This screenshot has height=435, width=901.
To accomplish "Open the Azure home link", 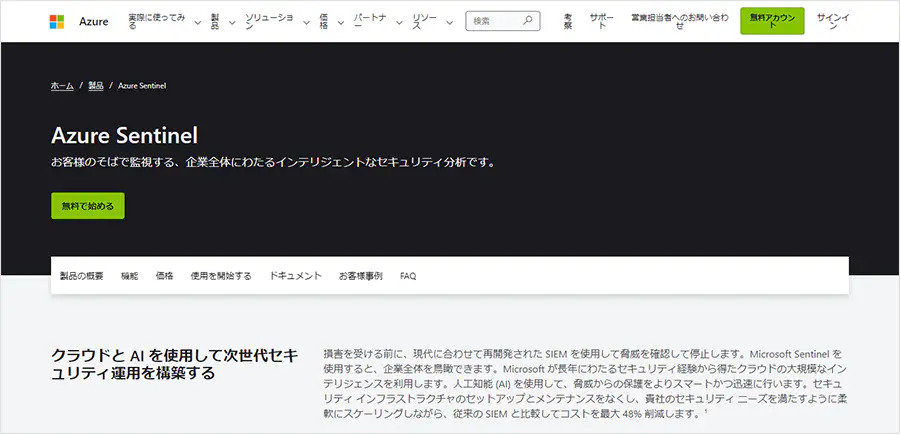I will click(94, 22).
